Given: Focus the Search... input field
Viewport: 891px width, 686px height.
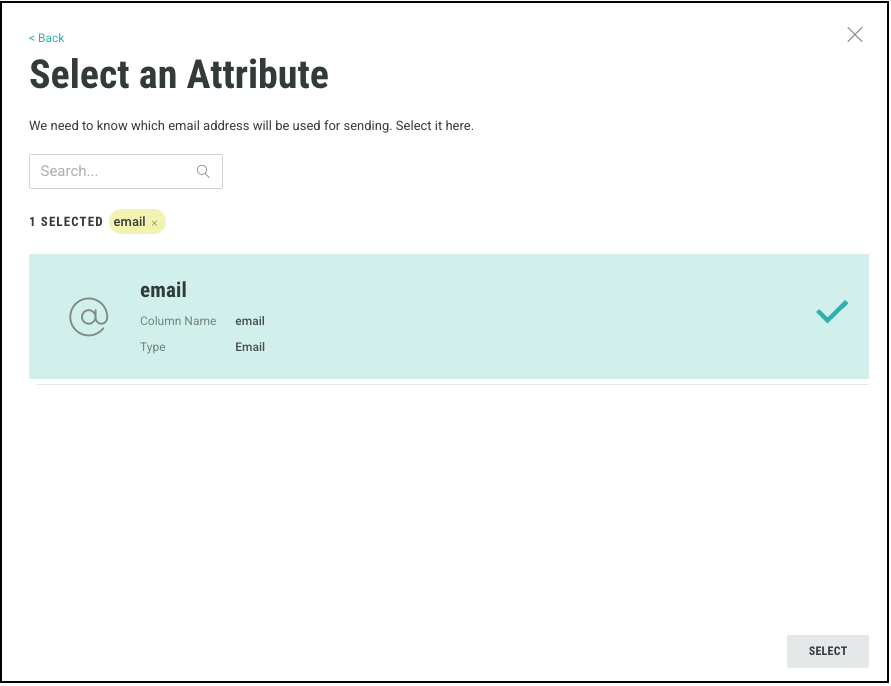Looking at the screenshot, I should point(112,171).
